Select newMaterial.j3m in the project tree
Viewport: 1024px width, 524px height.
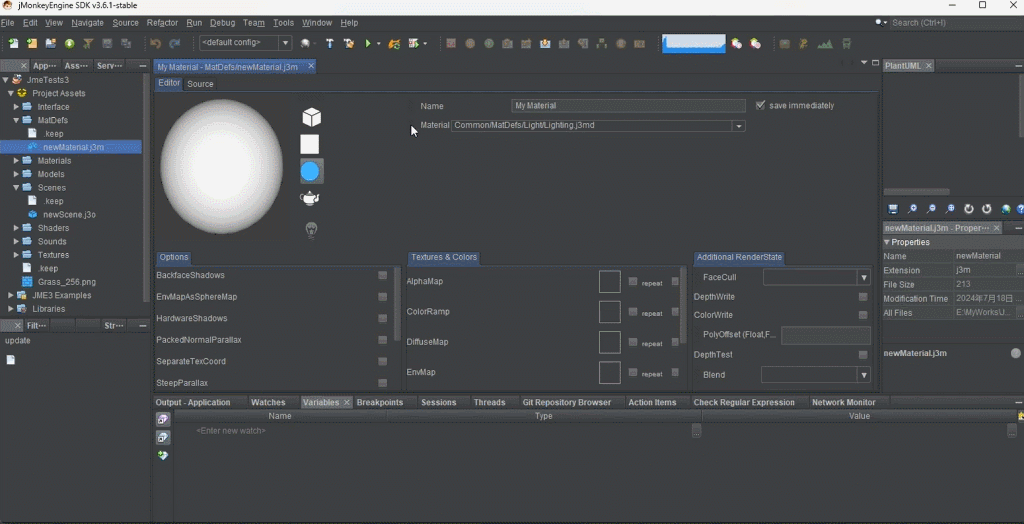71,147
